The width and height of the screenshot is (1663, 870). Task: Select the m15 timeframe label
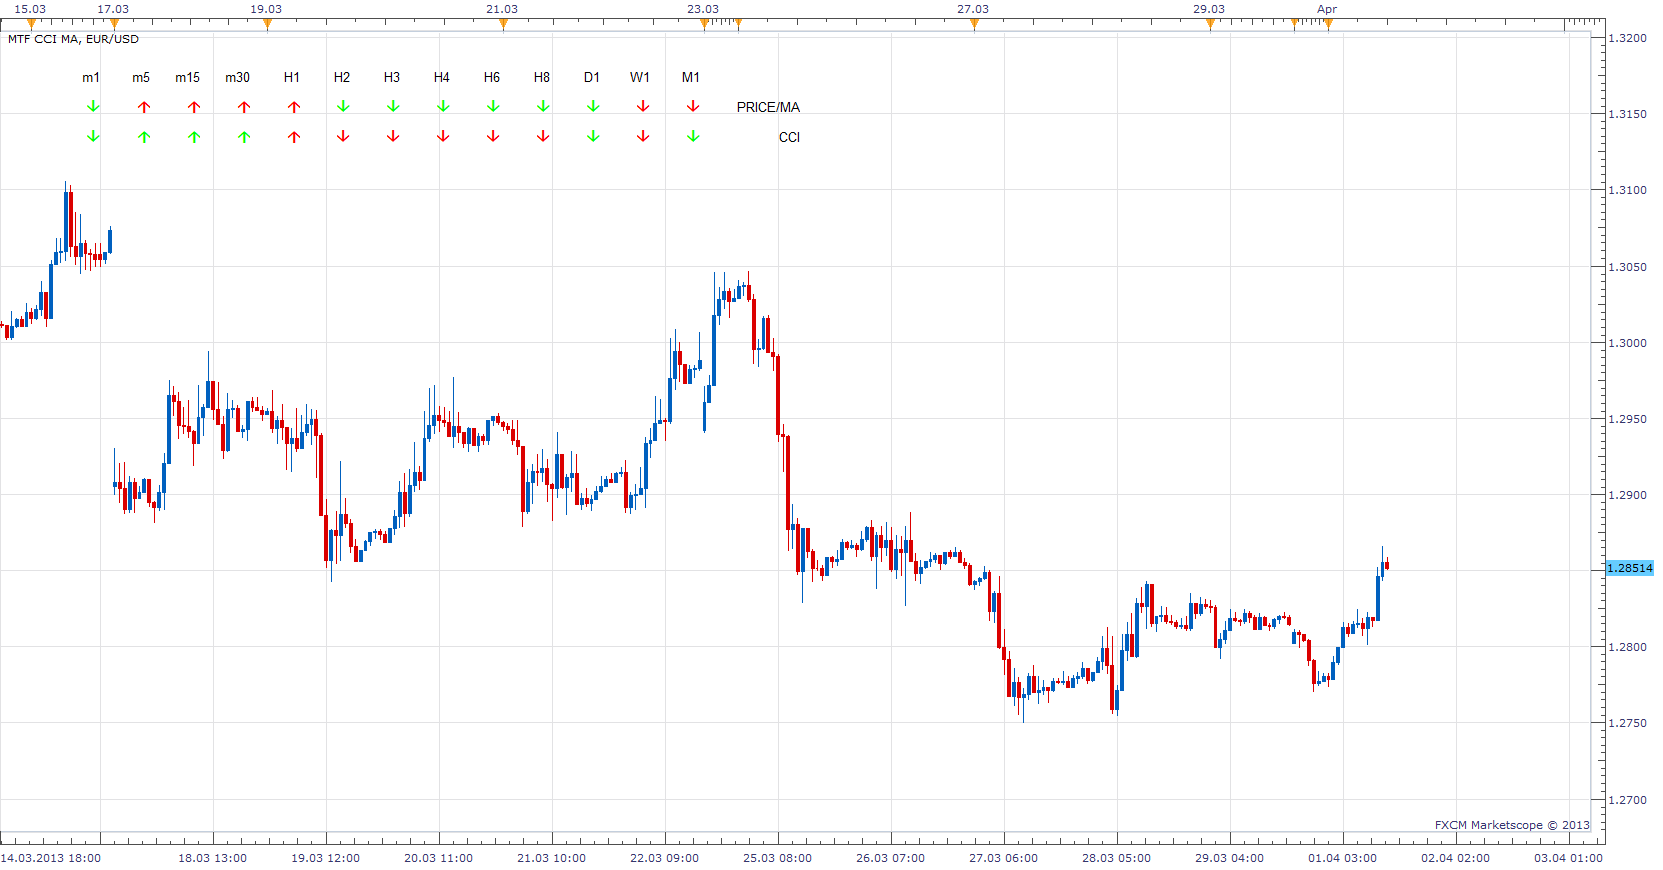click(188, 77)
